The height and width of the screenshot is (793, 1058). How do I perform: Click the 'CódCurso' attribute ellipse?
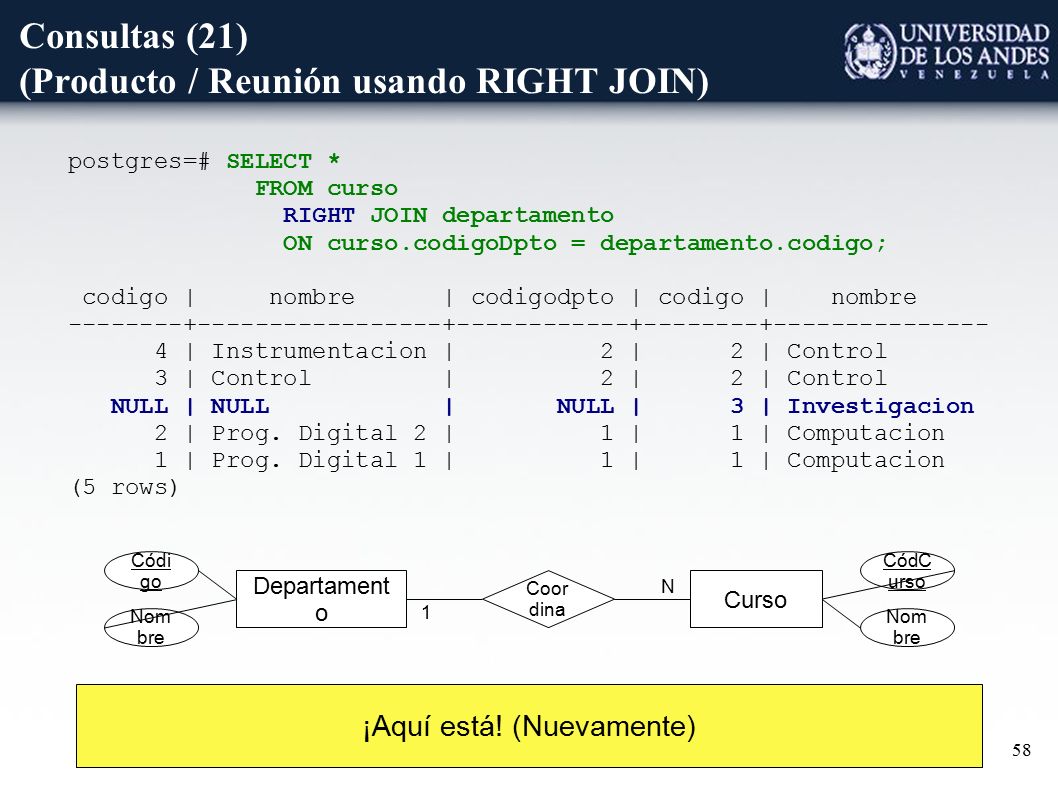point(907,571)
